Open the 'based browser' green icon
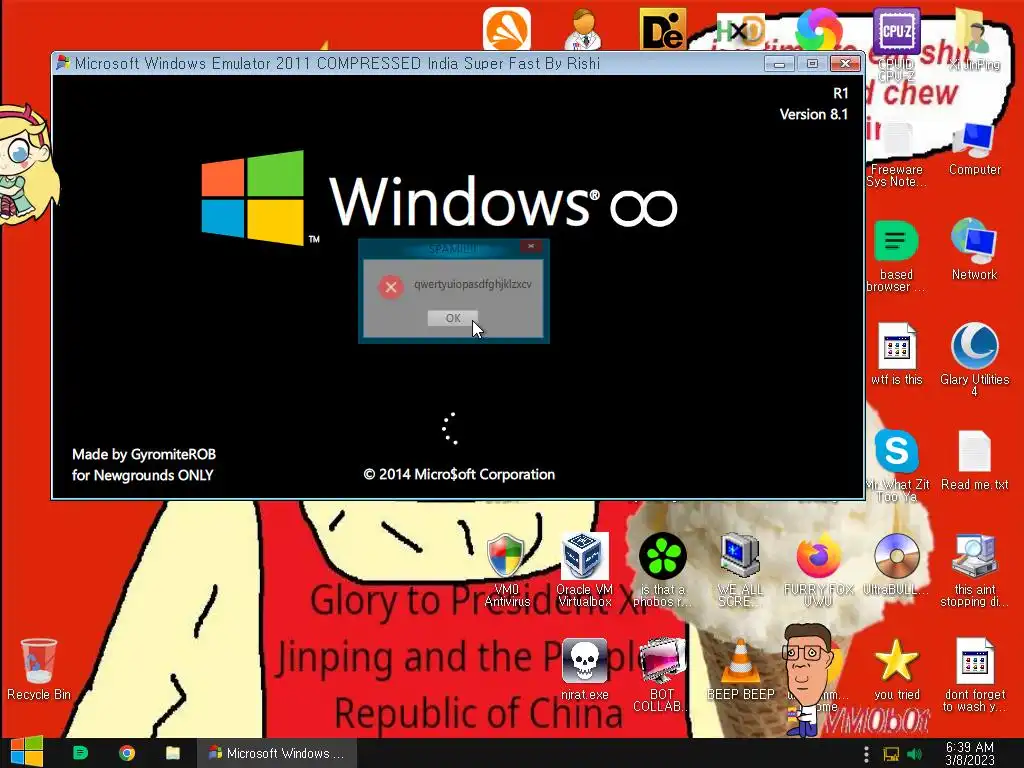Image resolution: width=1024 pixels, height=768 pixels. (896, 255)
